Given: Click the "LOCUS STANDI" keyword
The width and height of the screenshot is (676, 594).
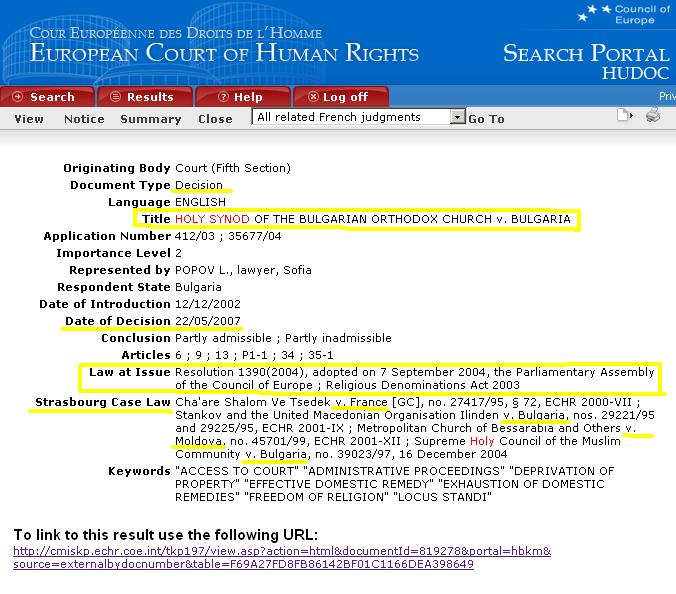Looking at the screenshot, I should (x=443, y=497).
